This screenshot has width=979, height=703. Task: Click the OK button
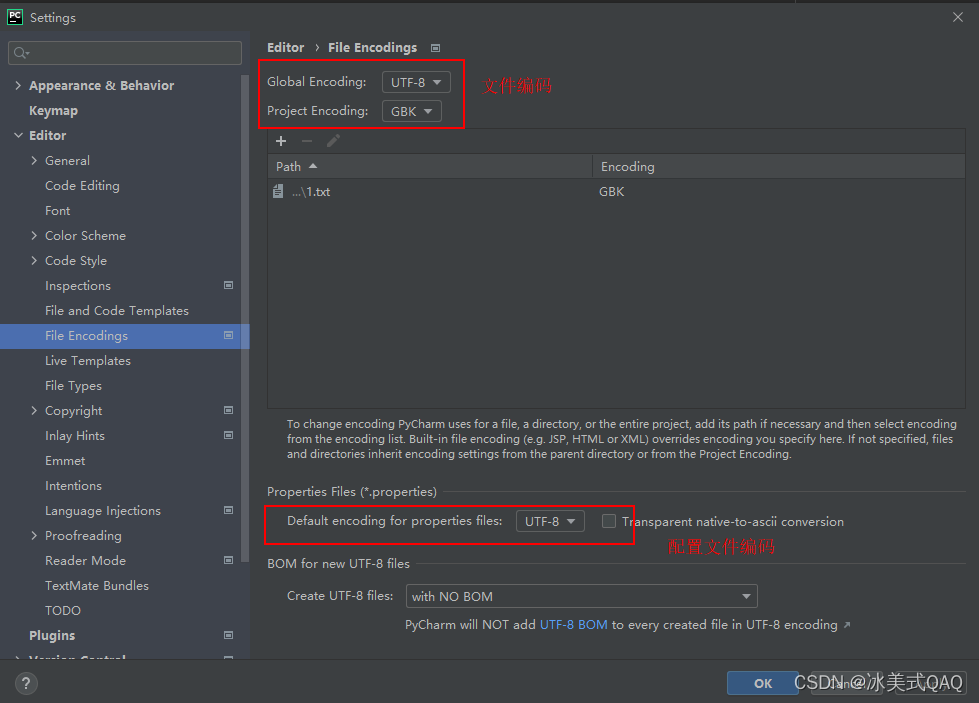762,683
